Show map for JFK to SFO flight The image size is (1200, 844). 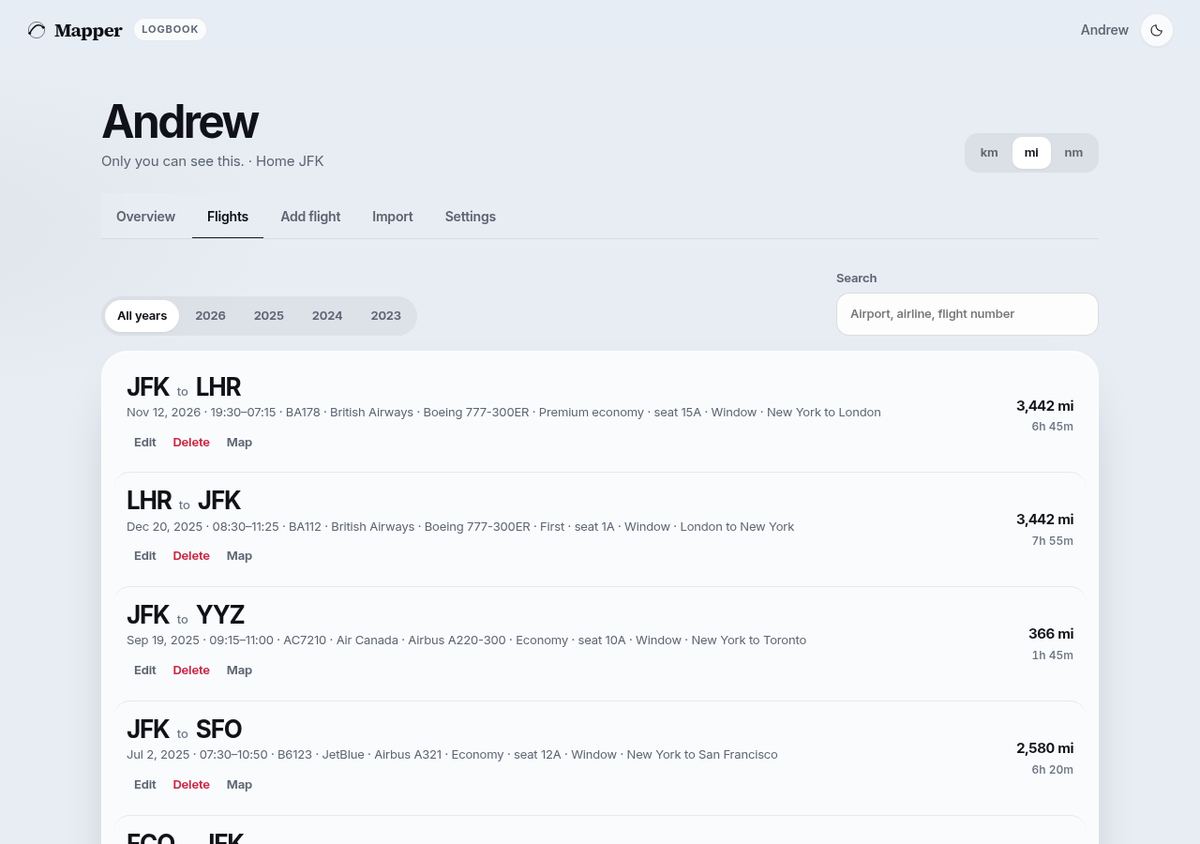239,785
